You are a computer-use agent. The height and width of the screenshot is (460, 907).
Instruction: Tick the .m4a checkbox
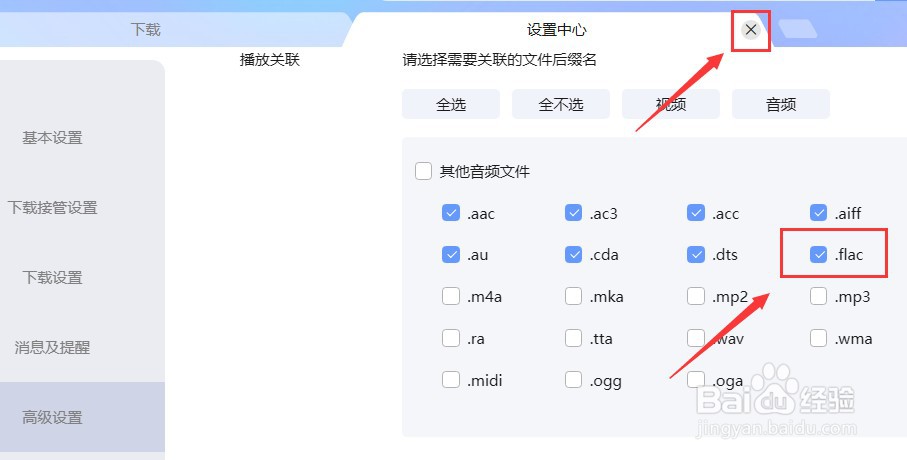click(x=451, y=296)
